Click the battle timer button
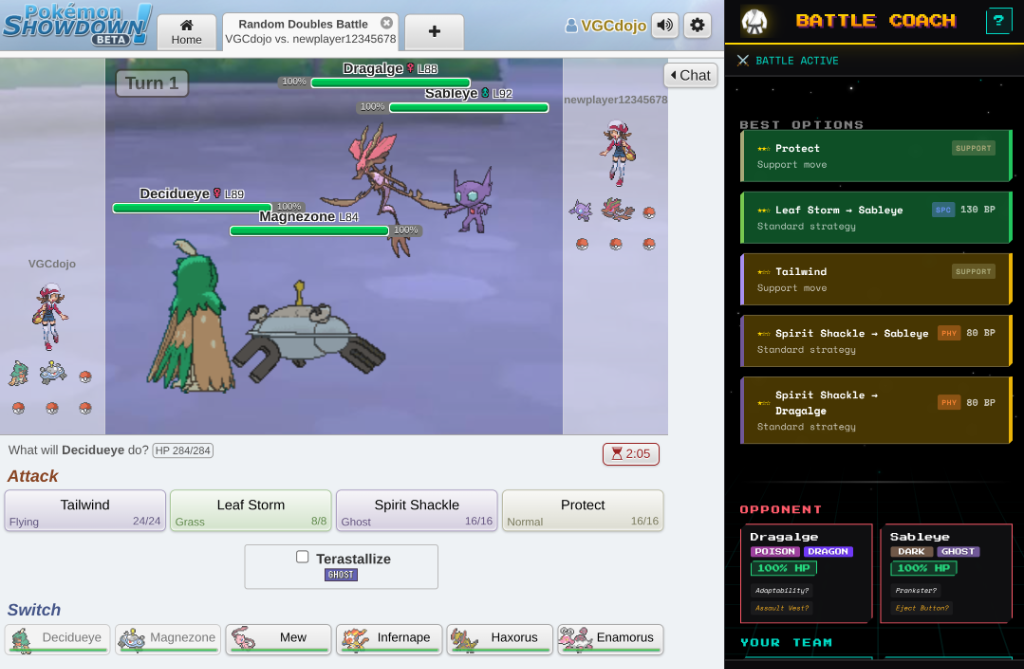 631,454
